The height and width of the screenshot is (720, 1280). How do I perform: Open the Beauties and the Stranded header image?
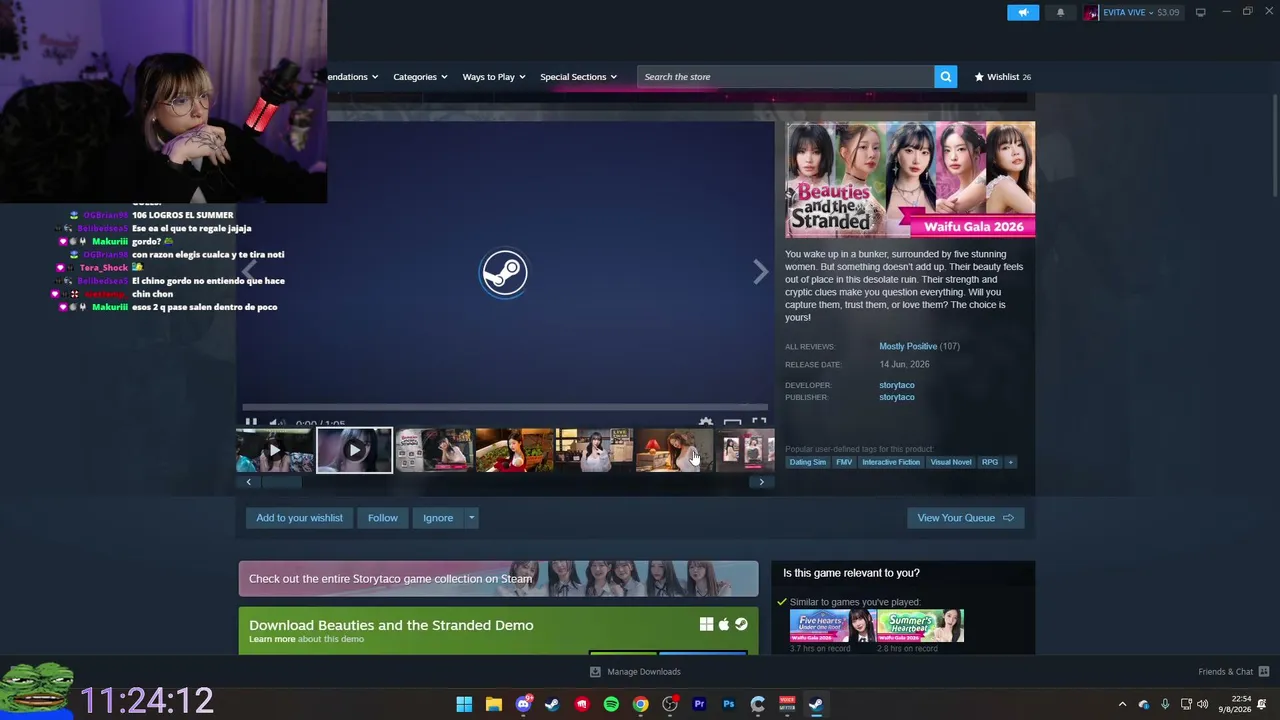click(x=910, y=180)
